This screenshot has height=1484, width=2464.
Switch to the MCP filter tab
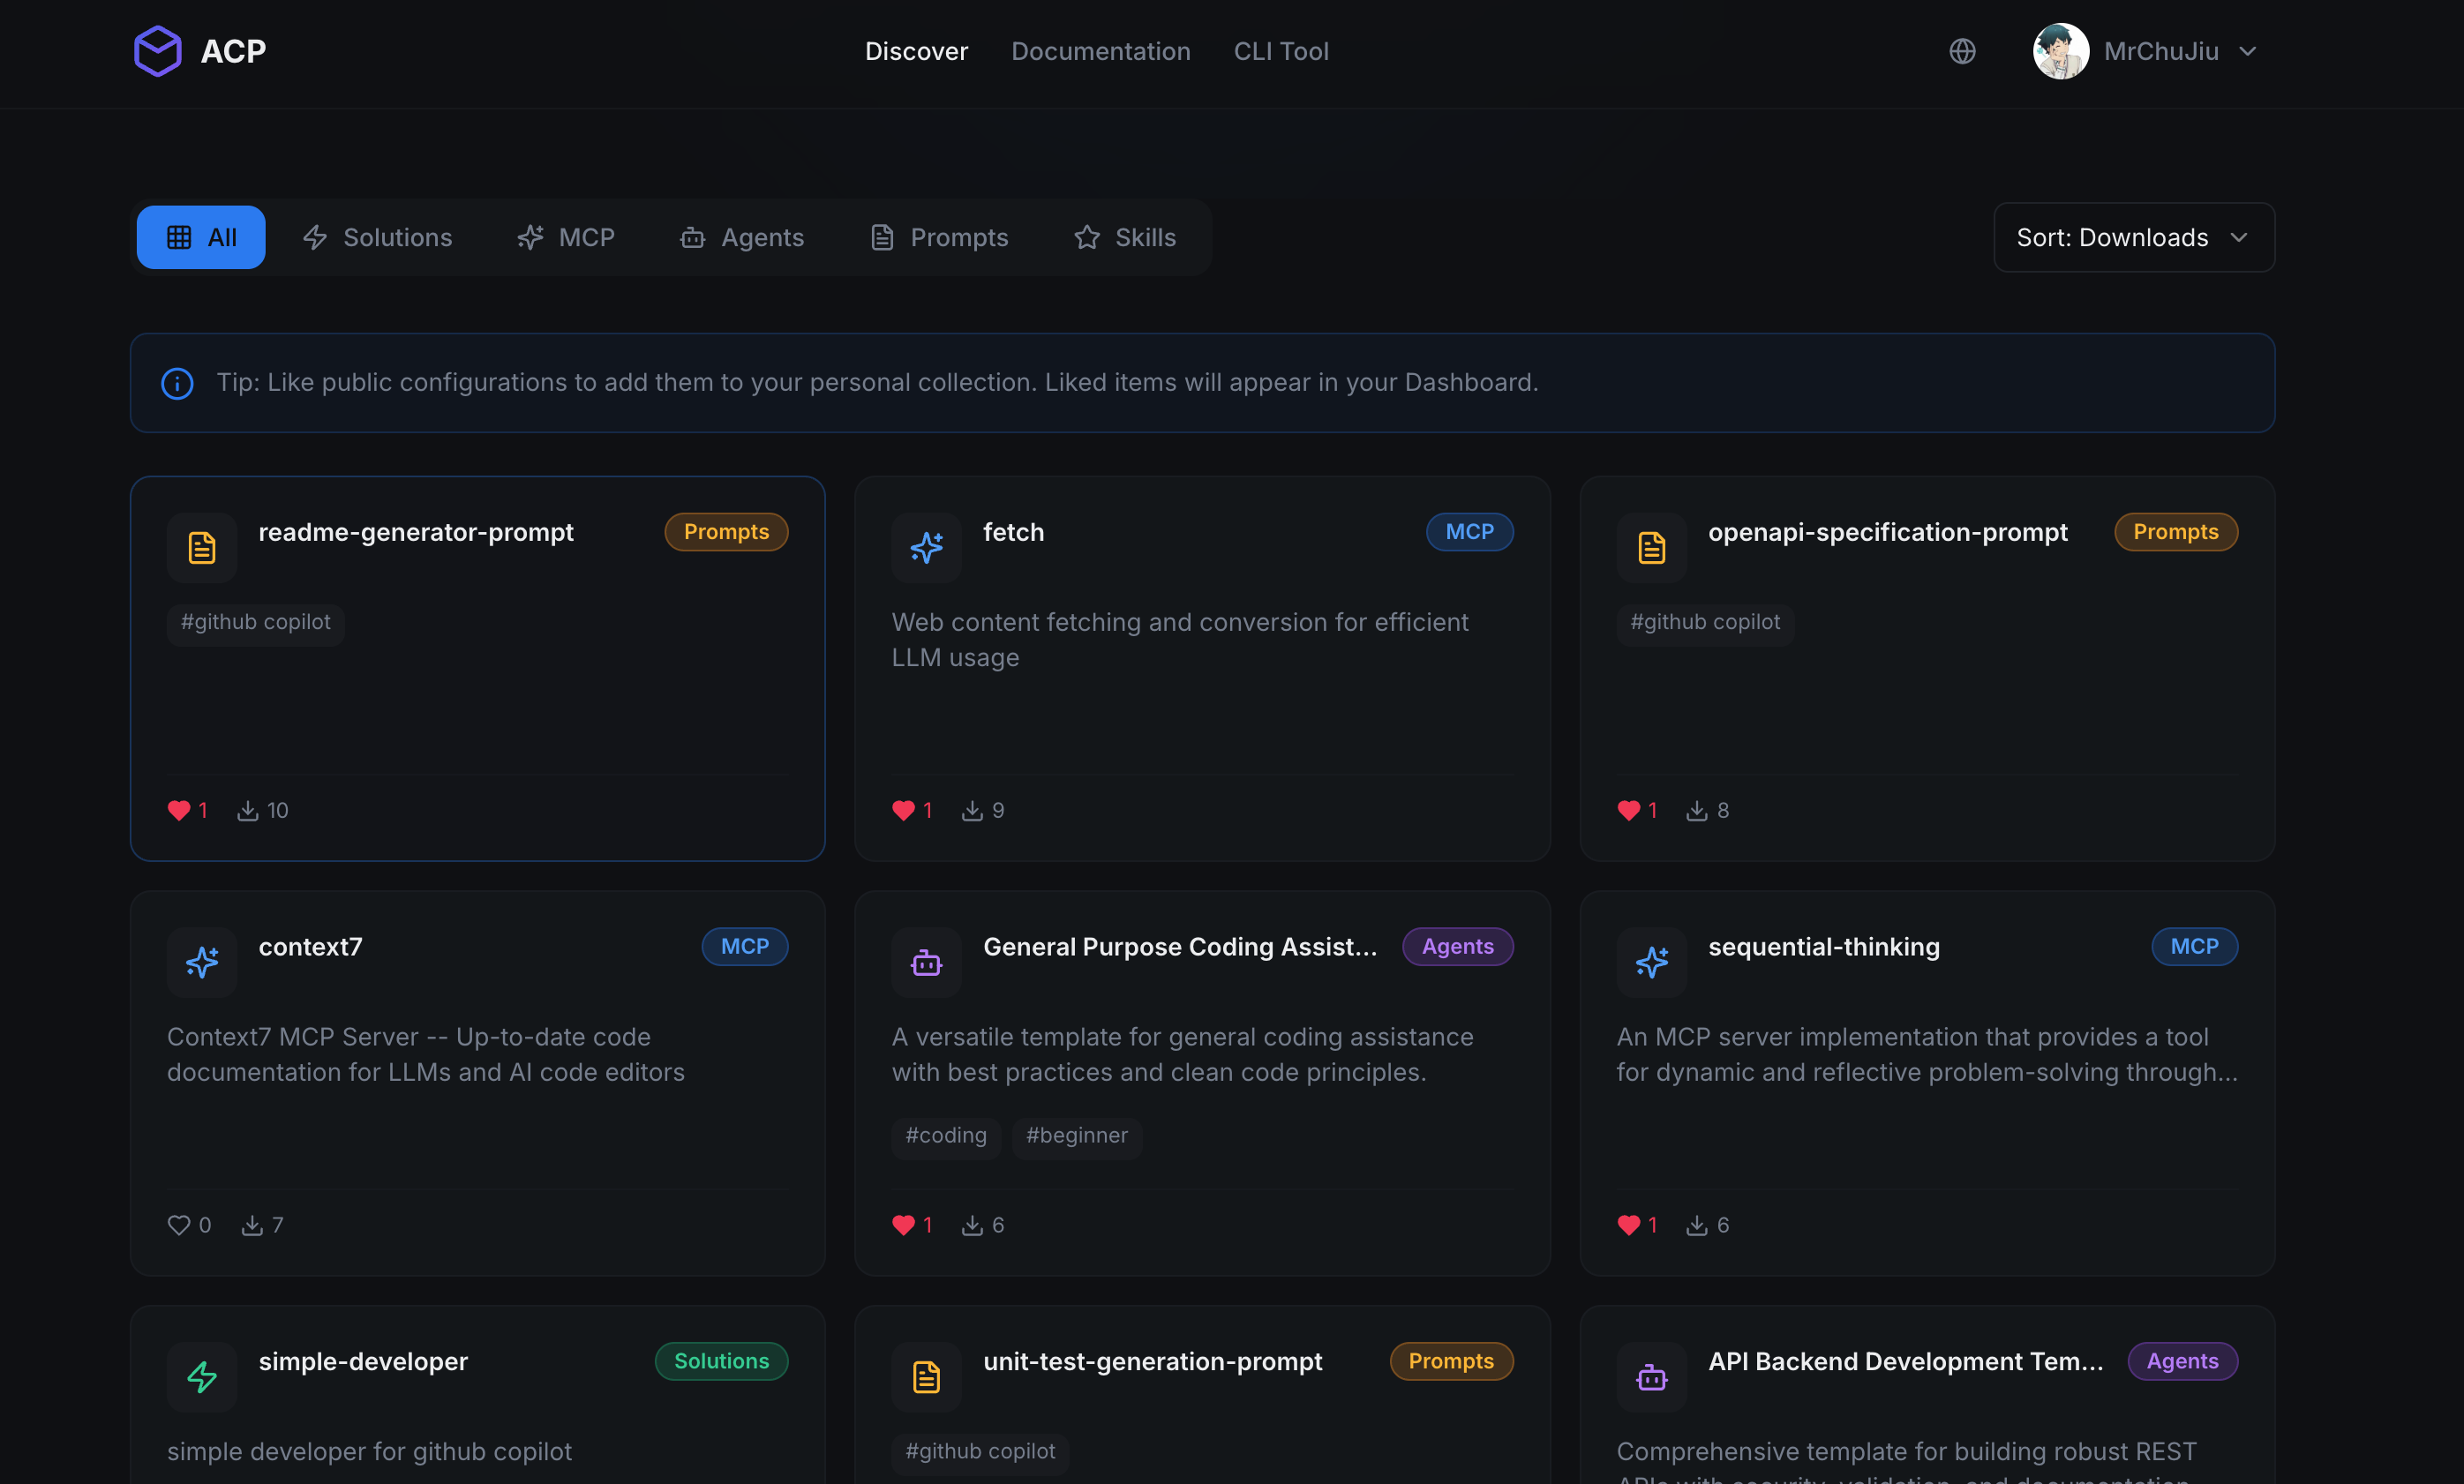tap(566, 237)
